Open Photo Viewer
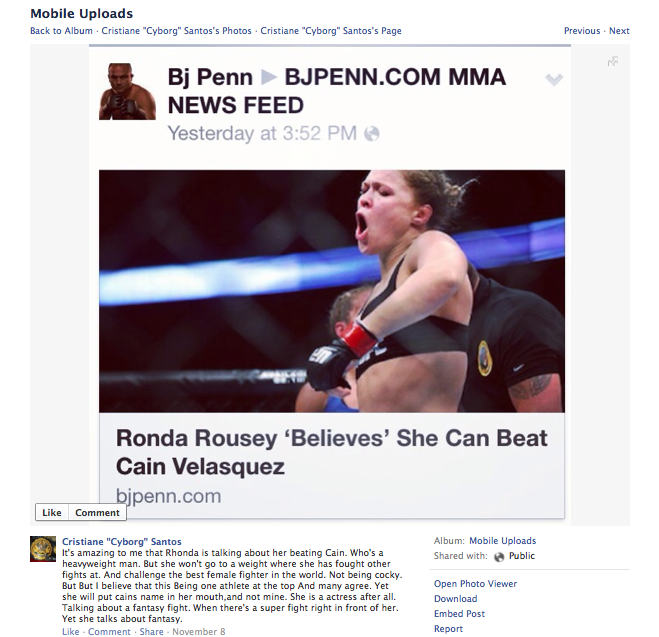 [475, 584]
